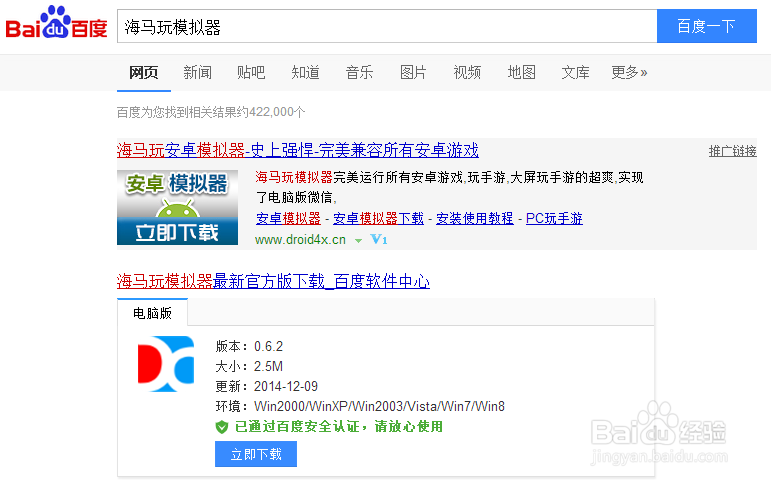
Task: Click the 海马玩 app logo icon
Action: coord(166,364)
